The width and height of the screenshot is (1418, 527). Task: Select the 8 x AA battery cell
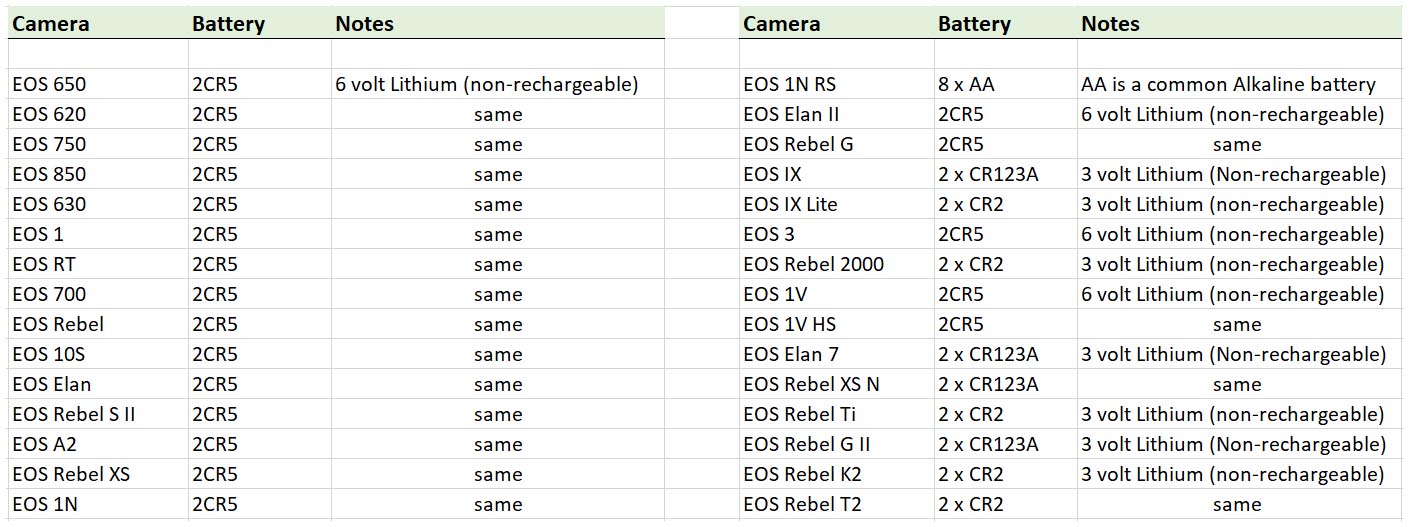coord(966,85)
